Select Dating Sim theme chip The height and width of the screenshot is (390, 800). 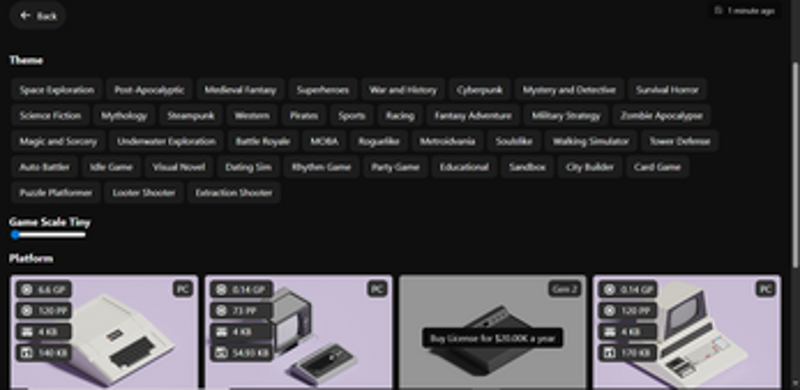point(248,167)
